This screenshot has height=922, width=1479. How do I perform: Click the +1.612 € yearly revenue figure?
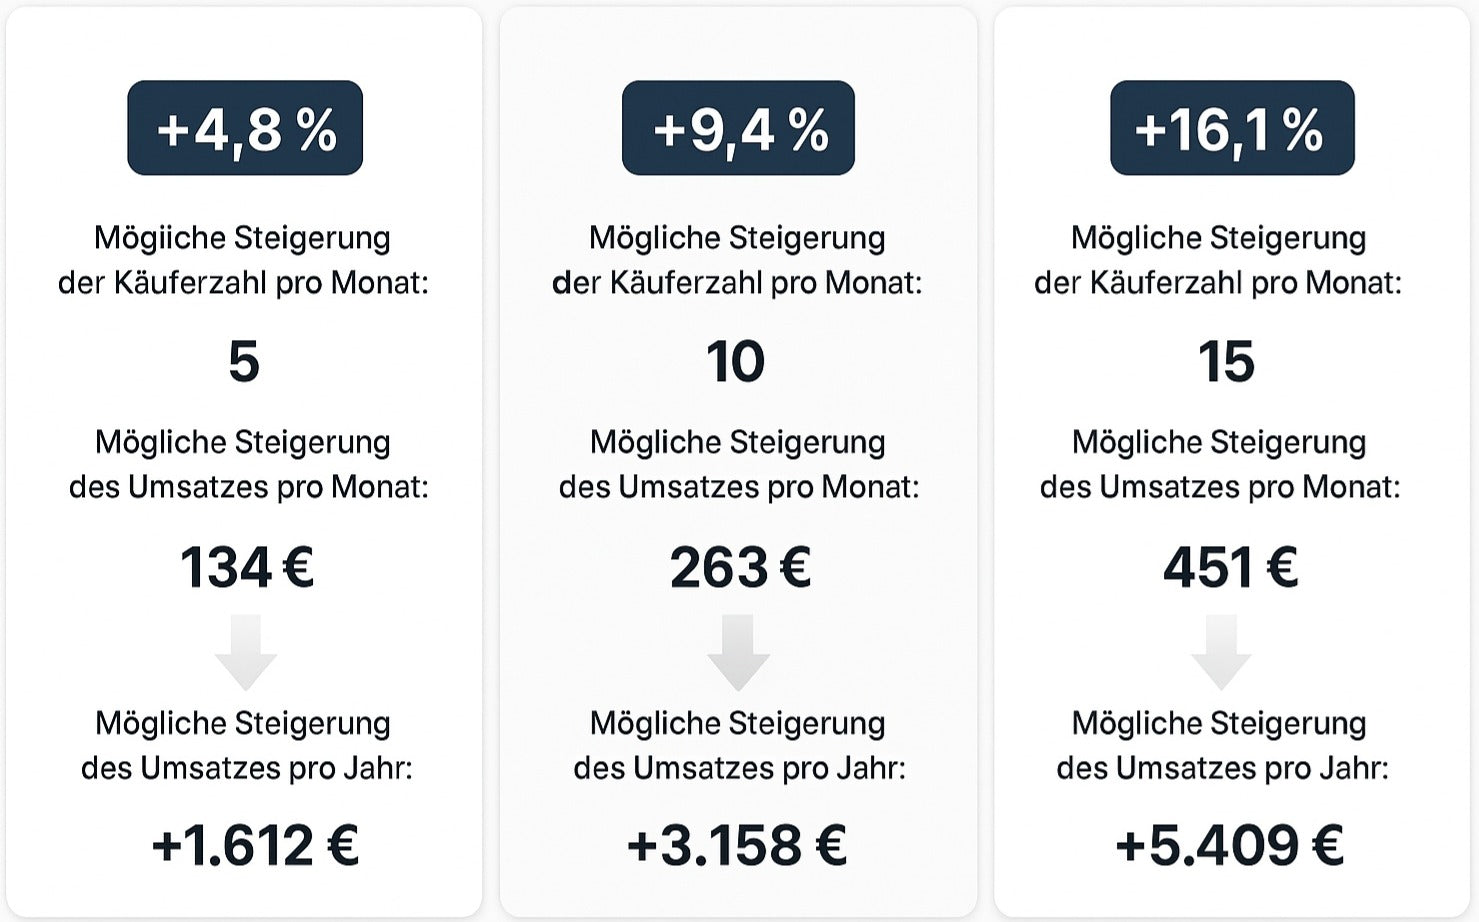click(255, 845)
